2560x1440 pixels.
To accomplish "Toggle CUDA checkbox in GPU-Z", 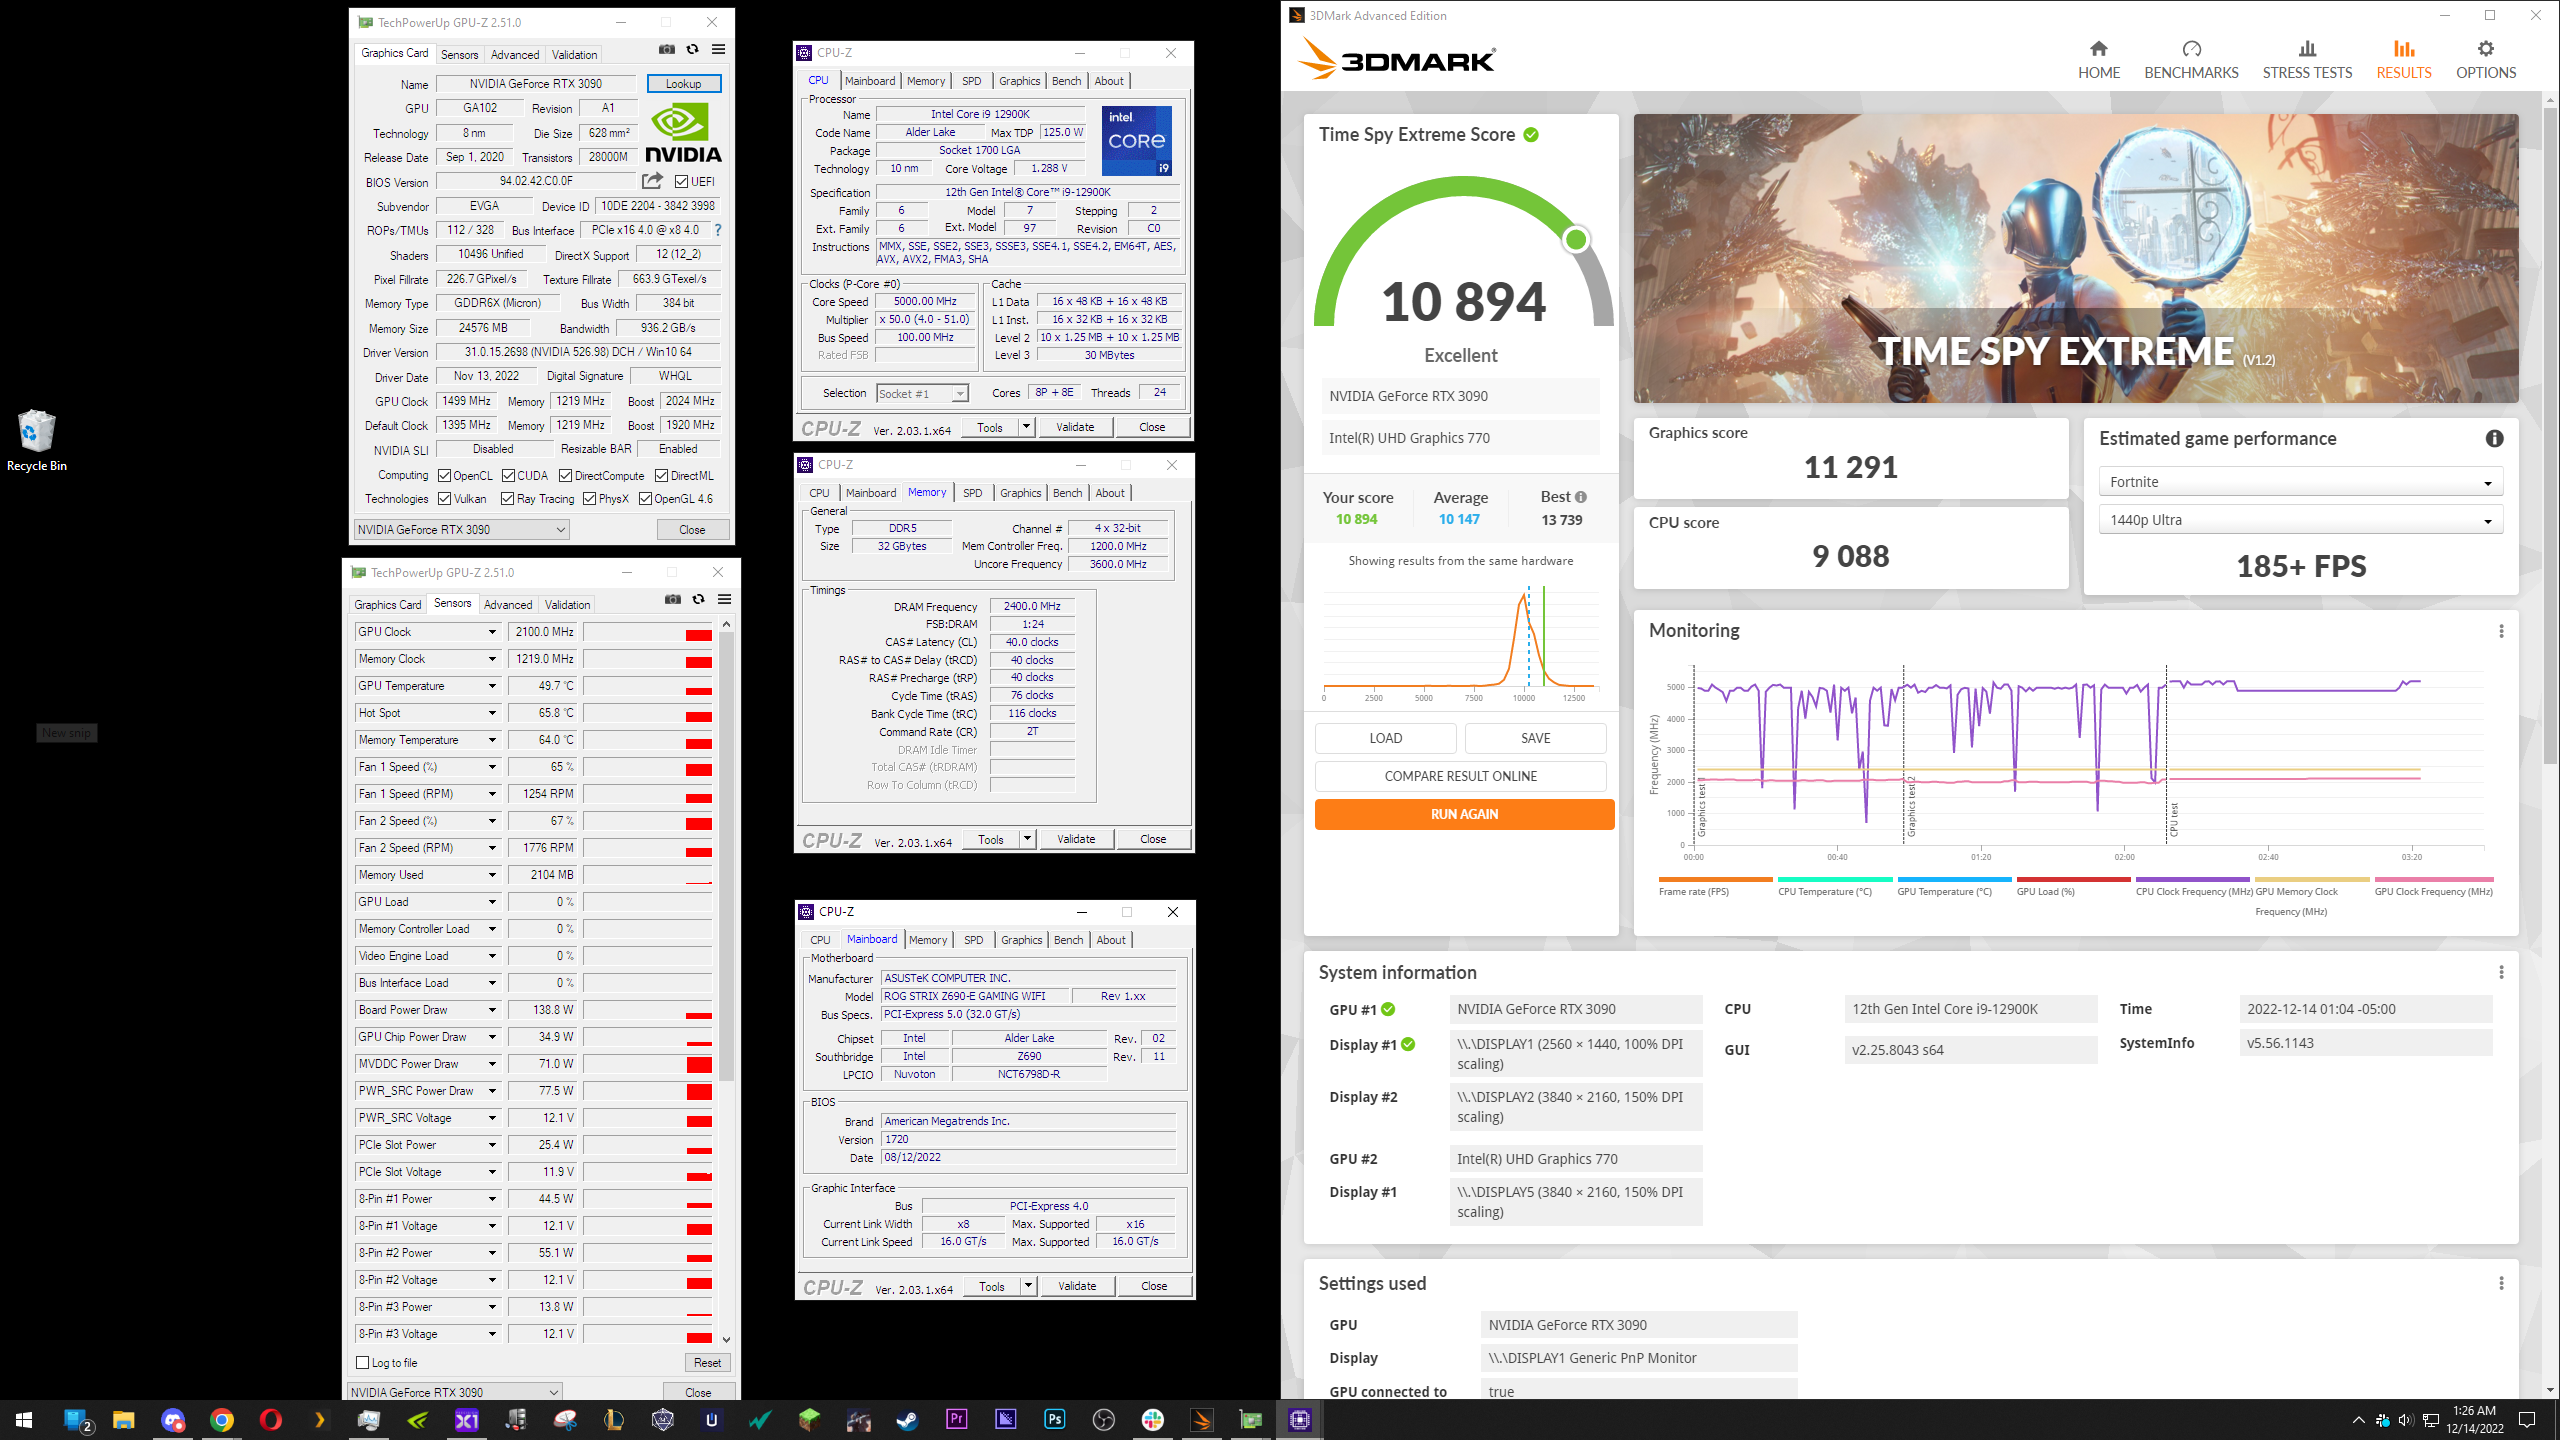I will click(509, 476).
